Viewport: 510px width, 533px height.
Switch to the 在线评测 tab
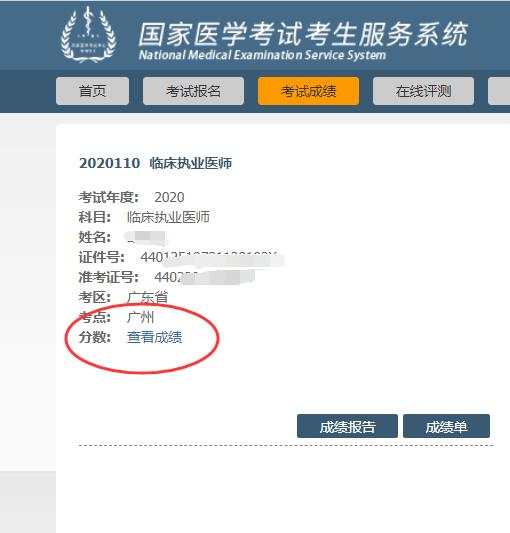(423, 91)
